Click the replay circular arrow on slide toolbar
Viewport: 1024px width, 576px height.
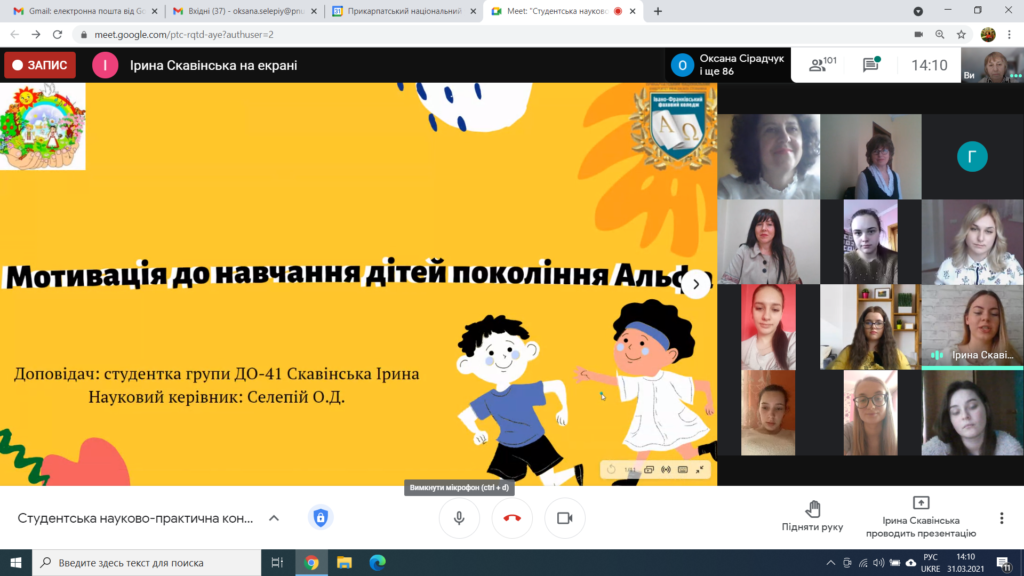611,469
